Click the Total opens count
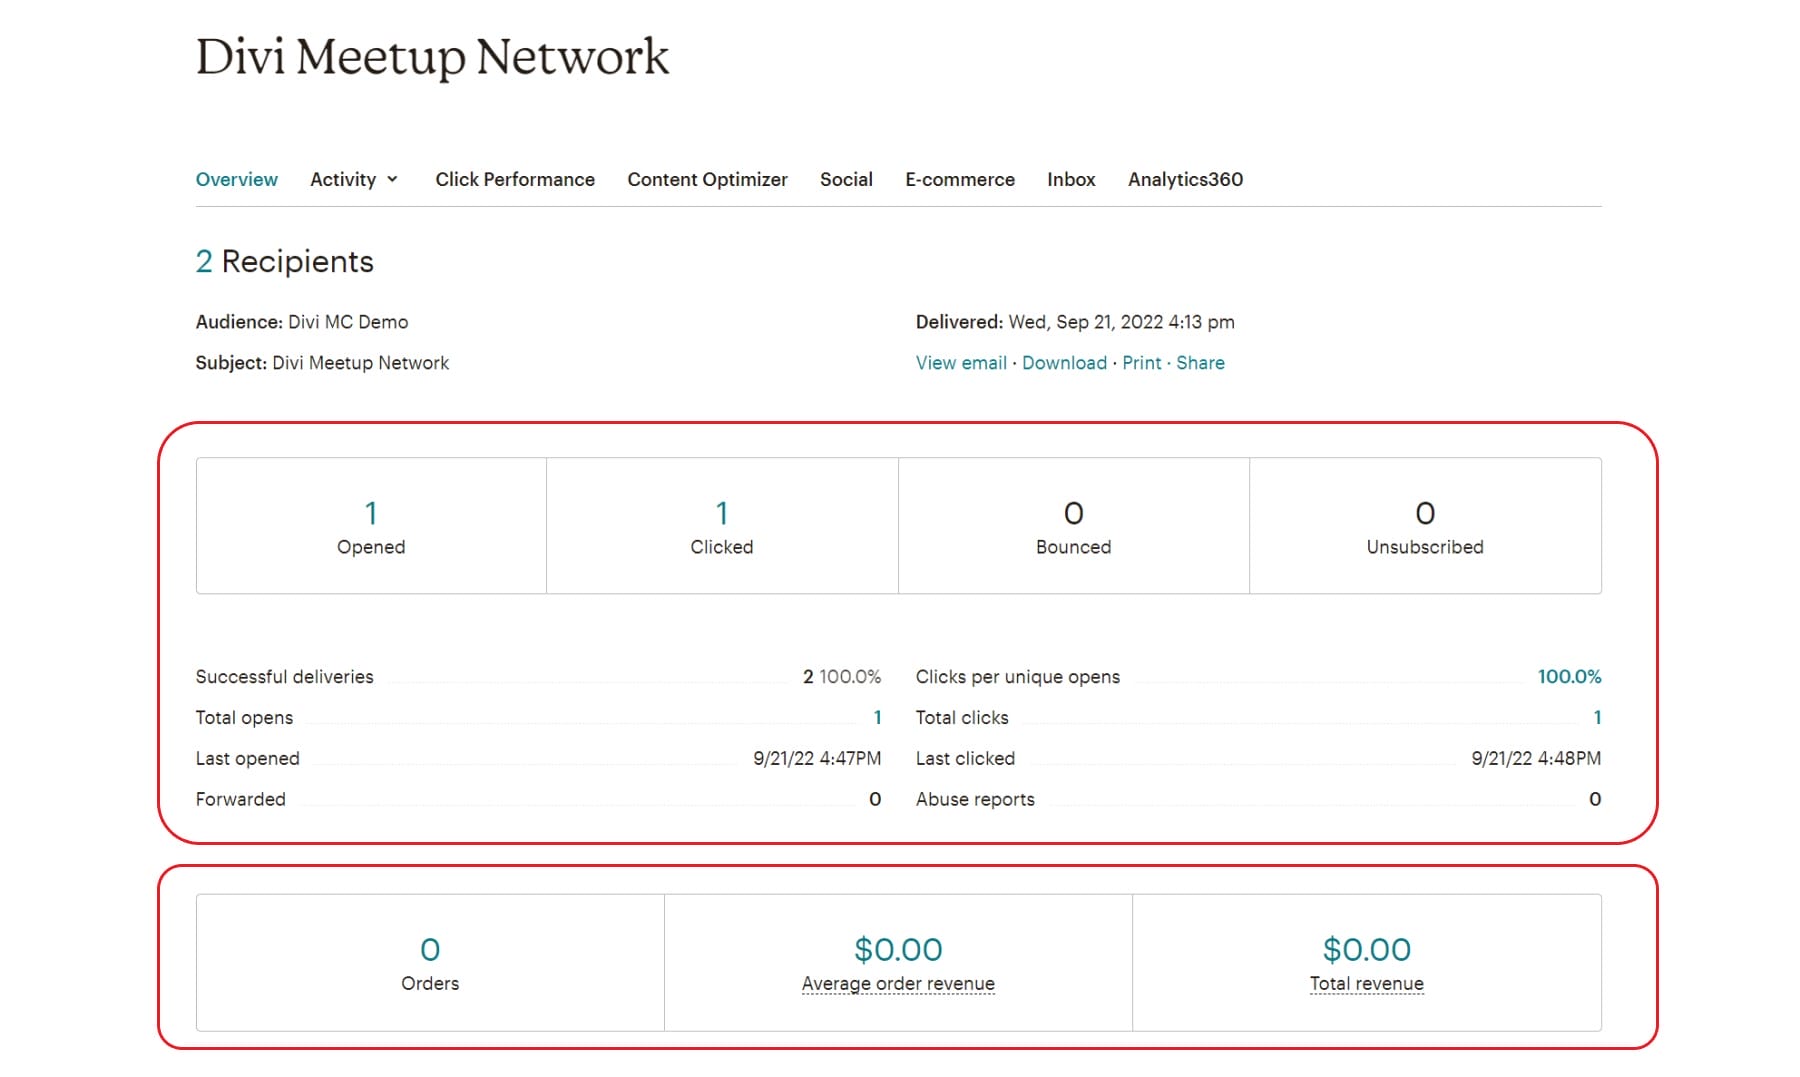Viewport: 1800px width, 1077px height. [876, 717]
